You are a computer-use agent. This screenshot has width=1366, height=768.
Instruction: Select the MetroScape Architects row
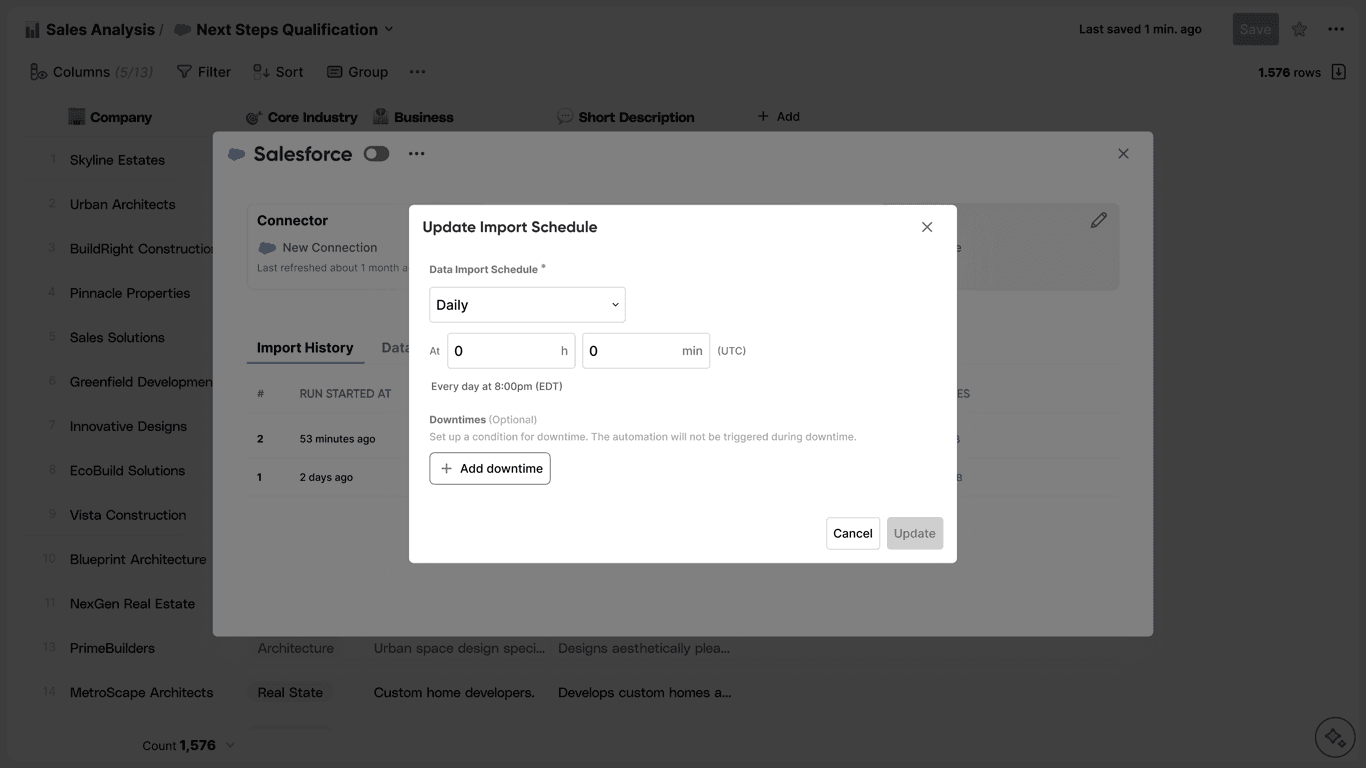pos(141,692)
